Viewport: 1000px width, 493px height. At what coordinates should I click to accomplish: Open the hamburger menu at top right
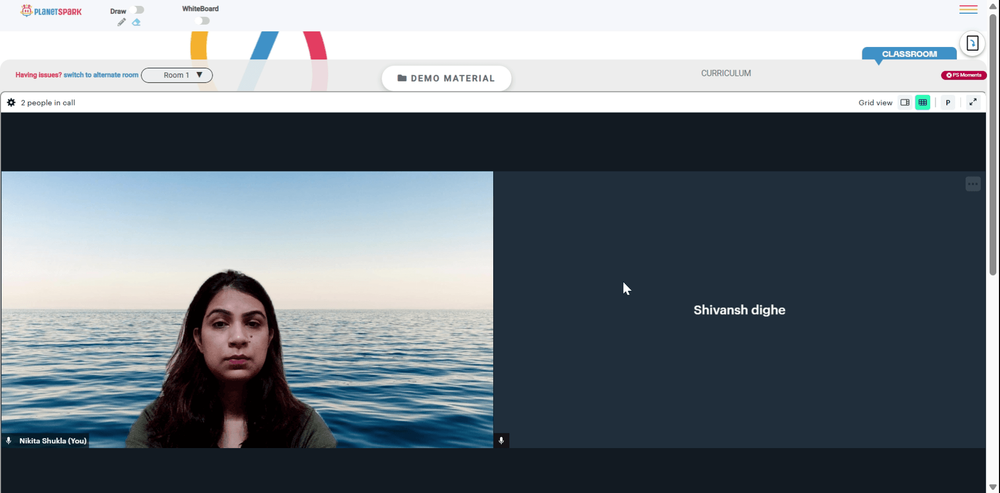point(968,10)
